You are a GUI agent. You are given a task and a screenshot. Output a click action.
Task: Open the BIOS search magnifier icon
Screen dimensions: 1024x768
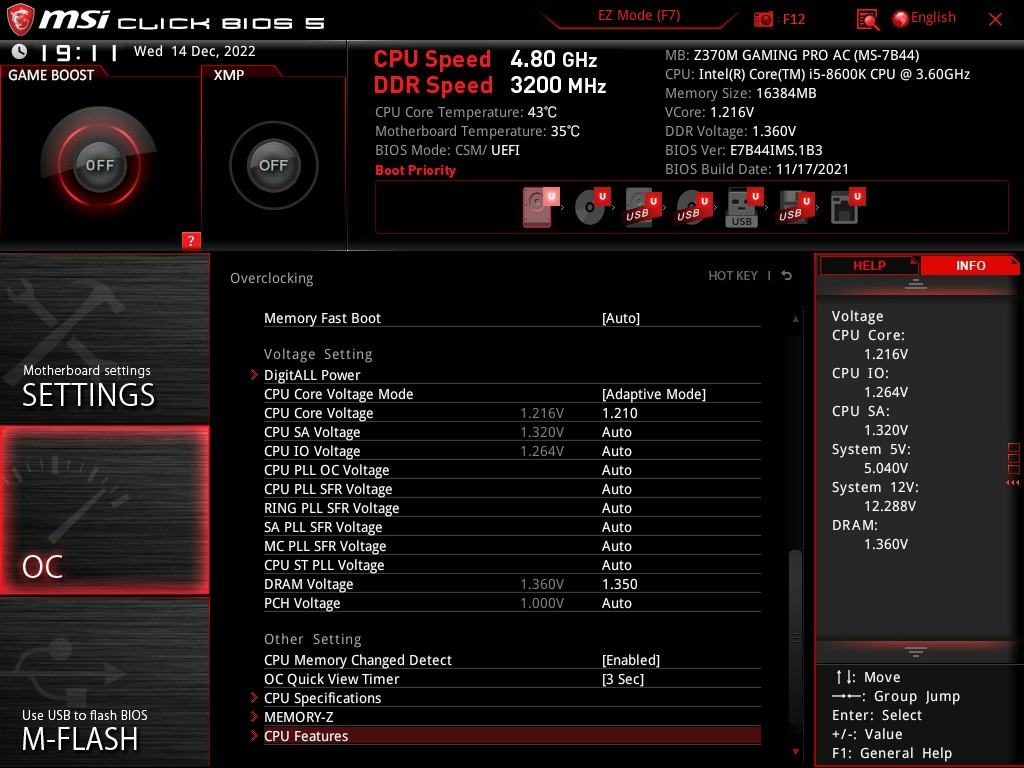click(867, 20)
